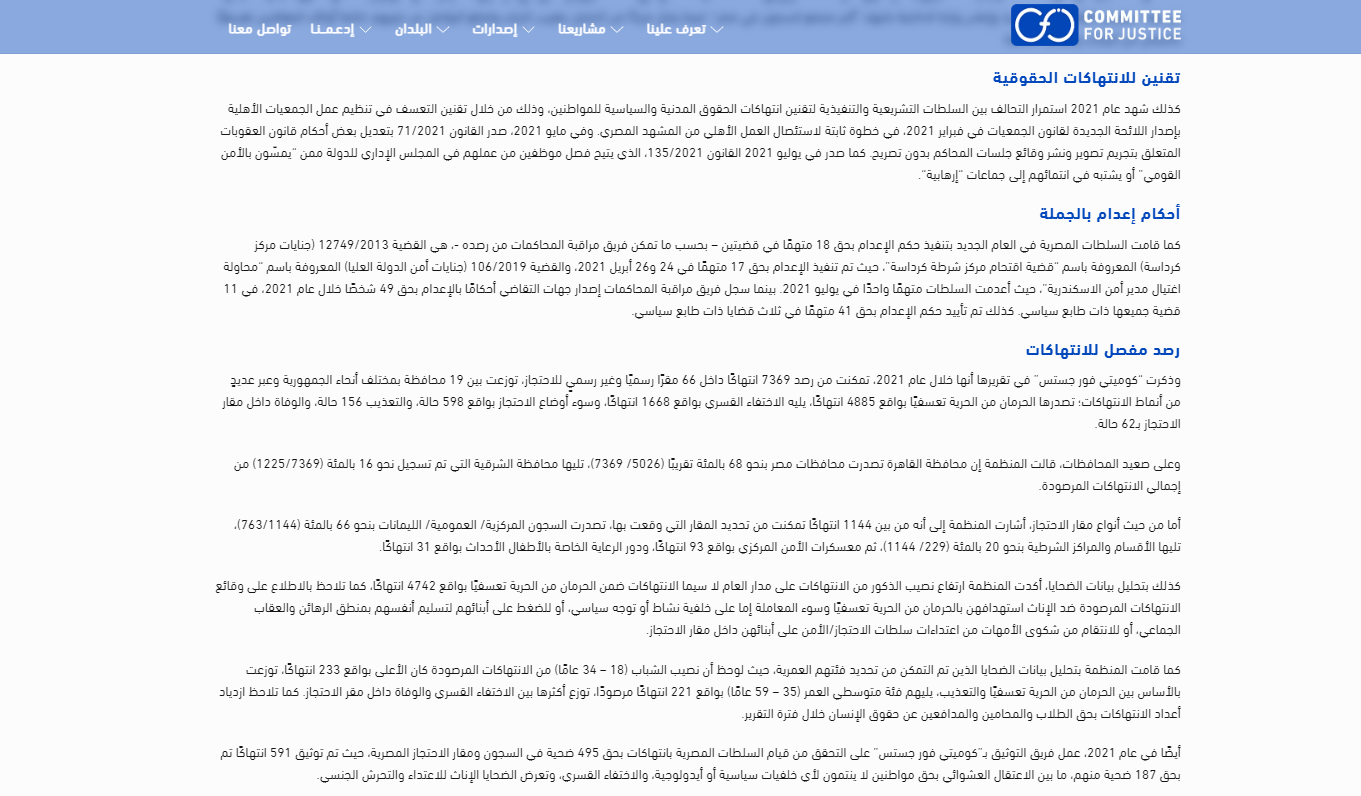This screenshot has height=796, width=1361.
Task: Click the إدعمنا support link
Action: pos(334,29)
